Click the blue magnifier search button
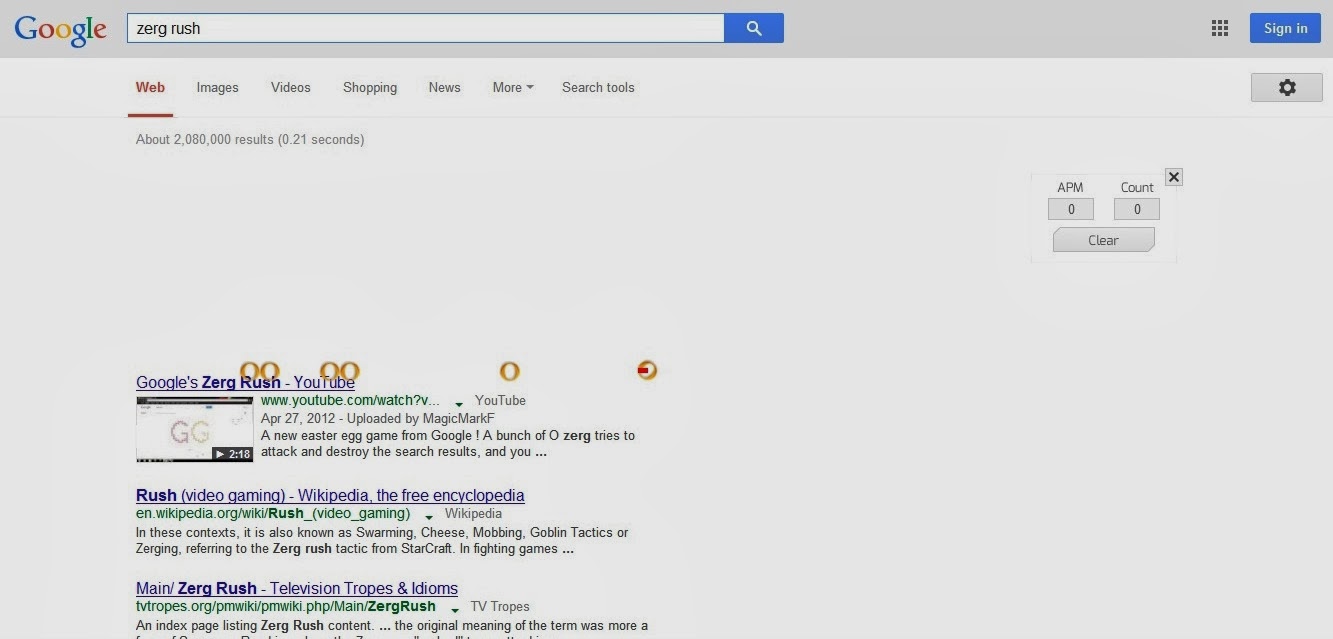 click(x=754, y=28)
